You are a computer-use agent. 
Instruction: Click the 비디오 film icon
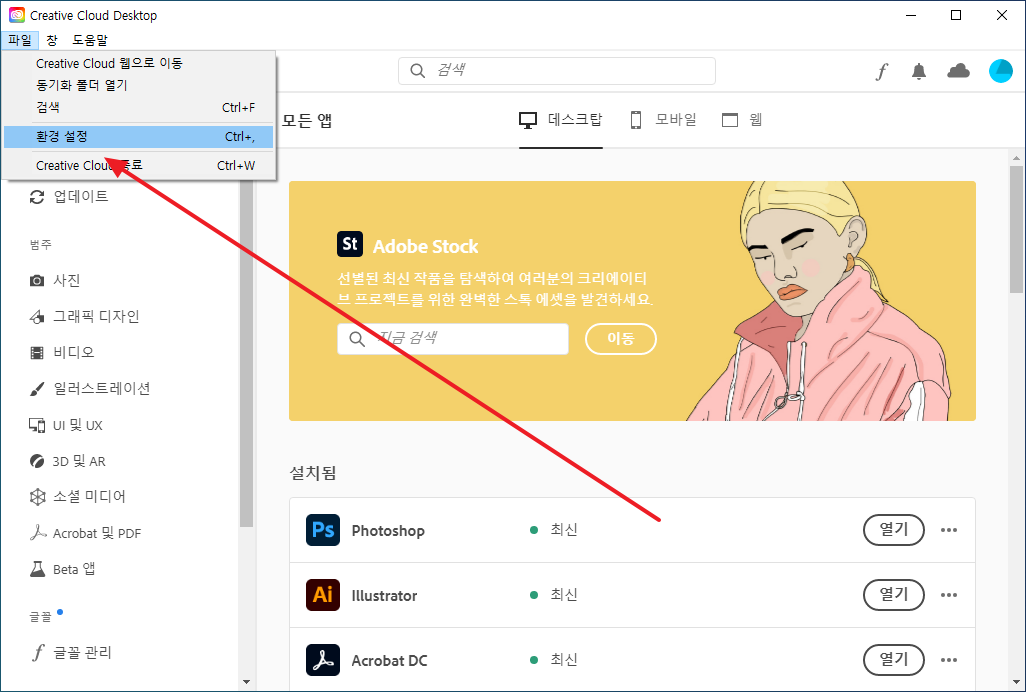37,353
